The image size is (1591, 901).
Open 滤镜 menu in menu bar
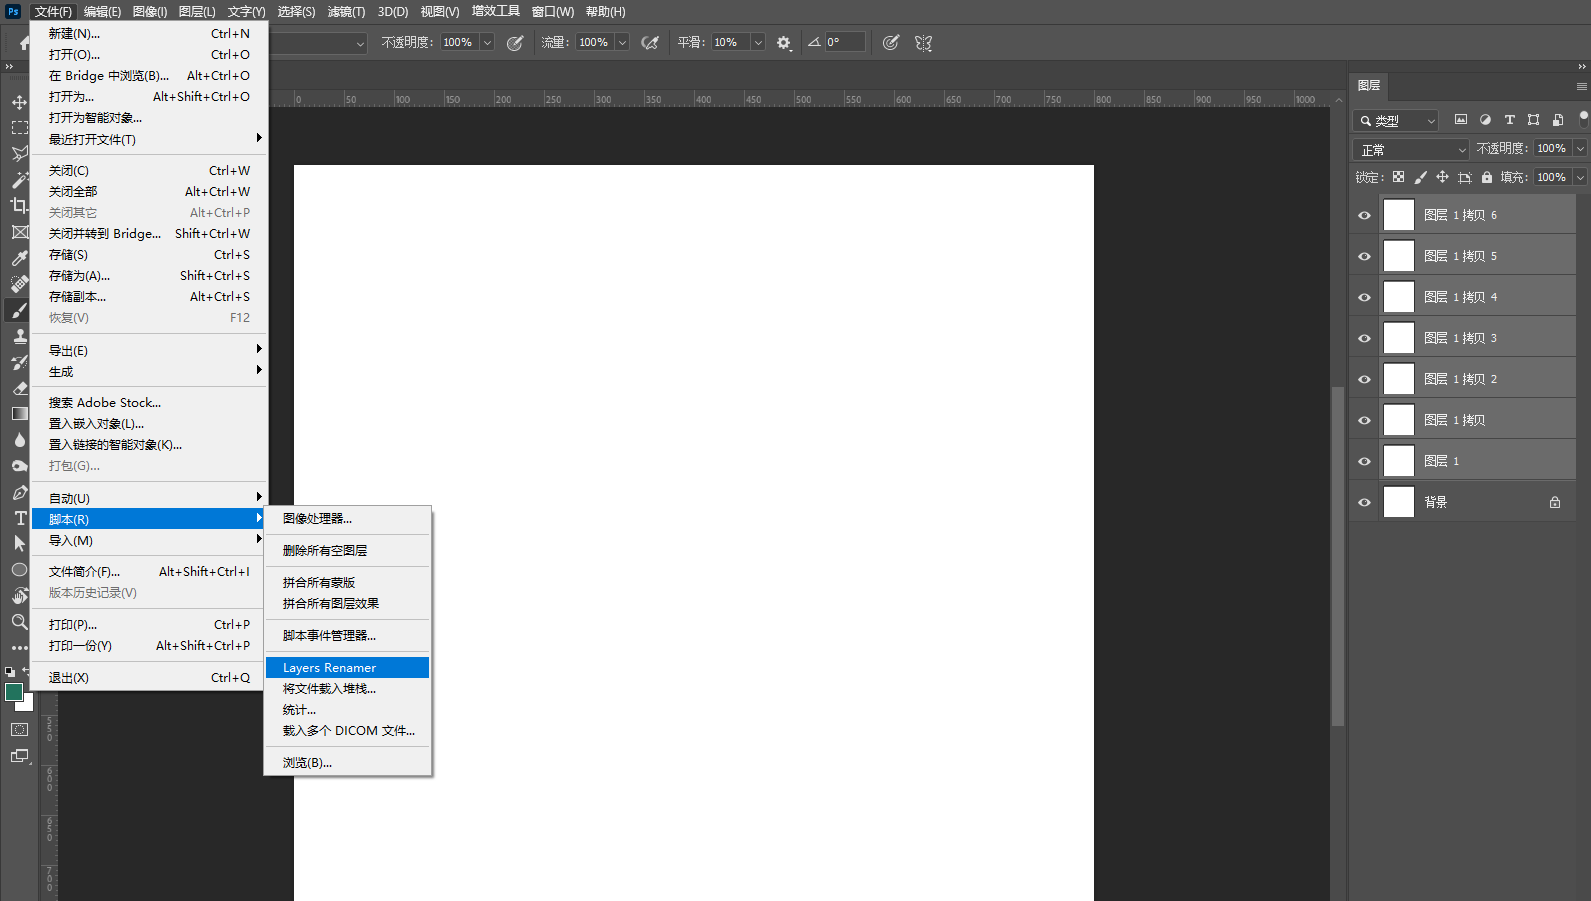(x=346, y=12)
